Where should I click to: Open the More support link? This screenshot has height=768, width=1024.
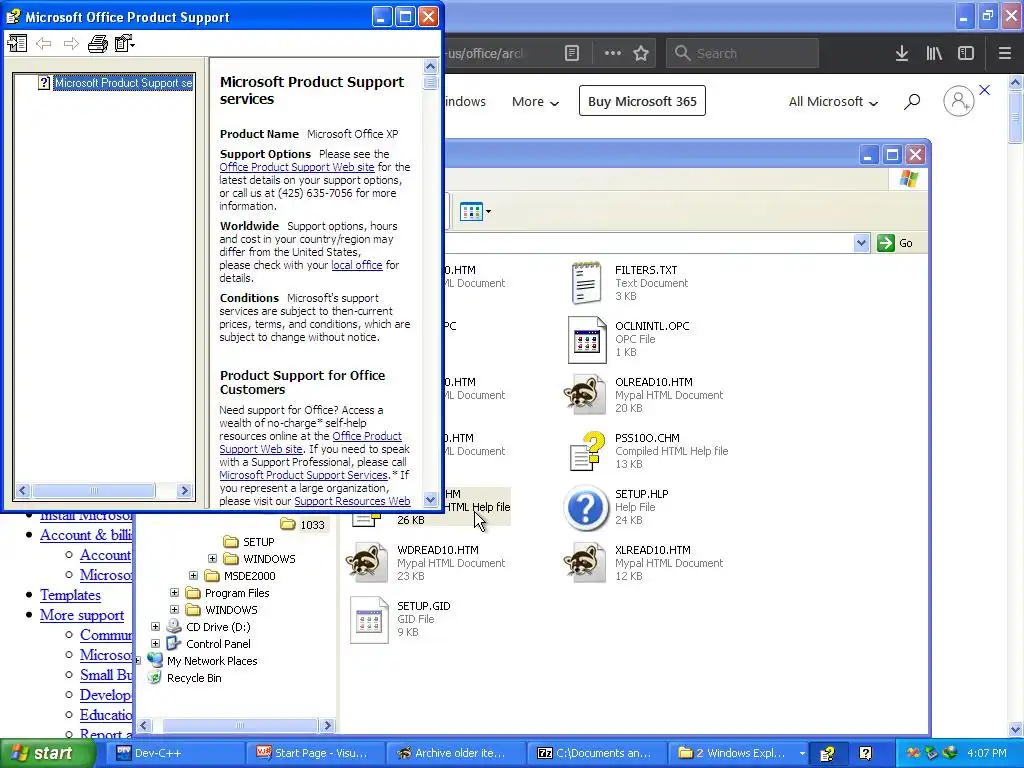click(82, 615)
